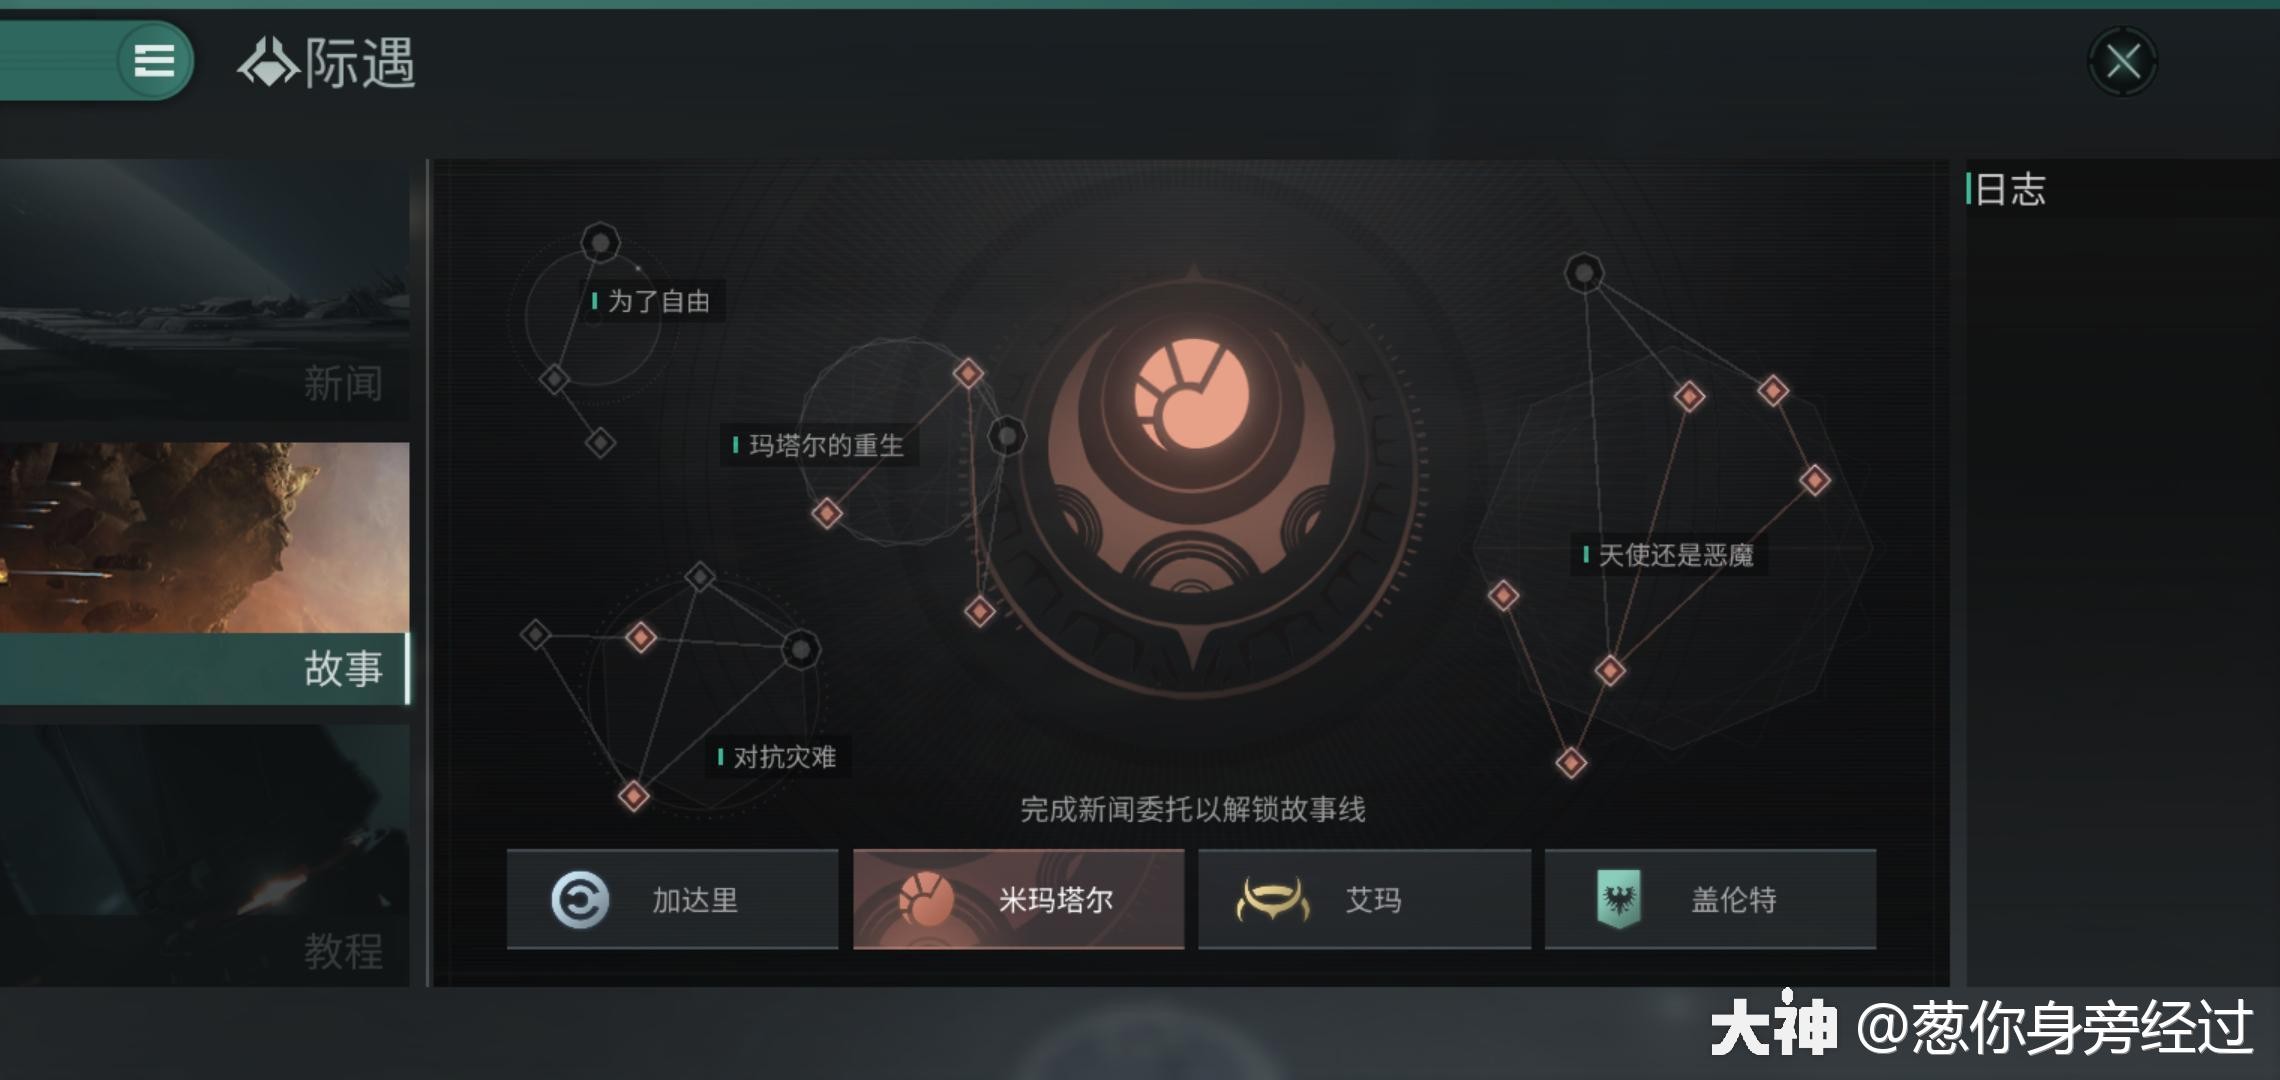Select hexagon node above 为了自由
Screen dimensions: 2280x1080
pos(600,242)
